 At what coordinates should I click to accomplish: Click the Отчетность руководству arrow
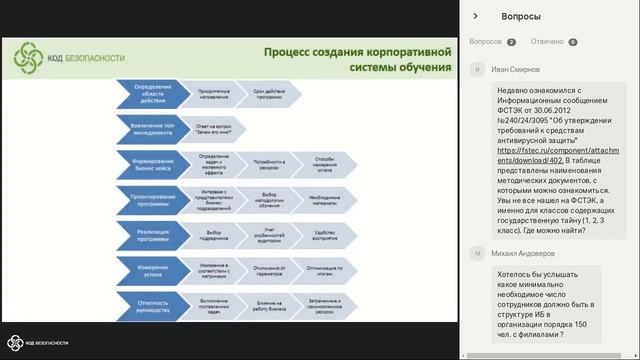tap(153, 307)
